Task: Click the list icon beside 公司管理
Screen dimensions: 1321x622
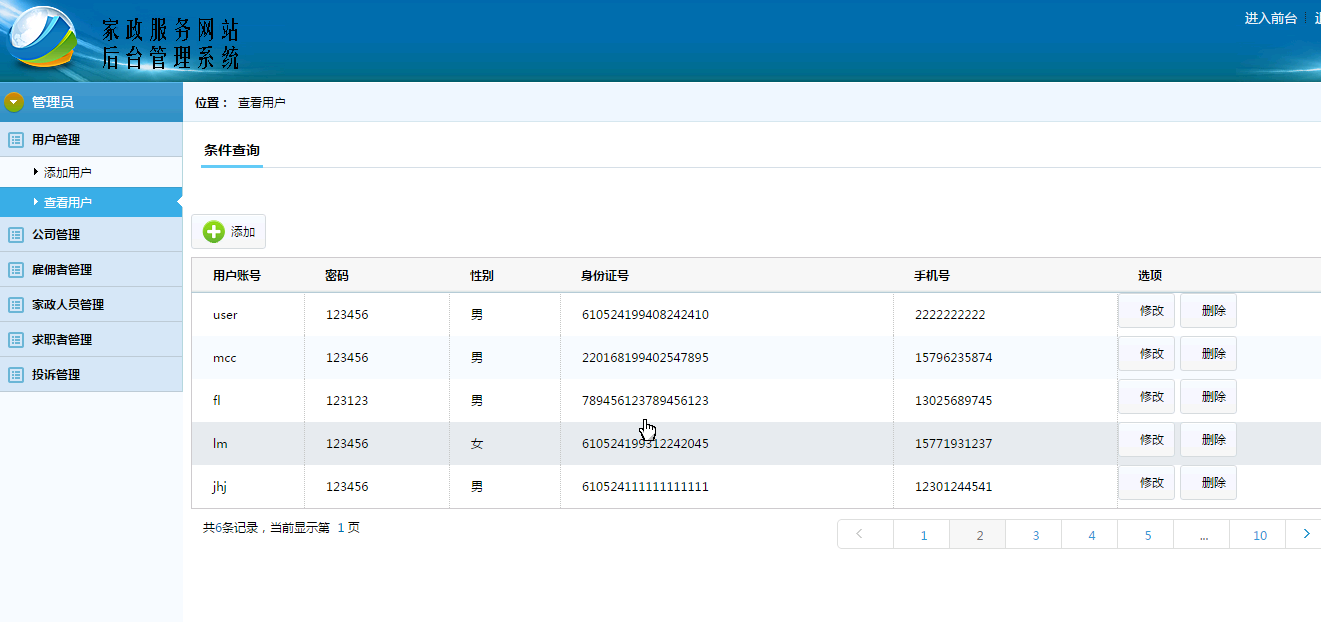Action: pyautogui.click(x=15, y=235)
